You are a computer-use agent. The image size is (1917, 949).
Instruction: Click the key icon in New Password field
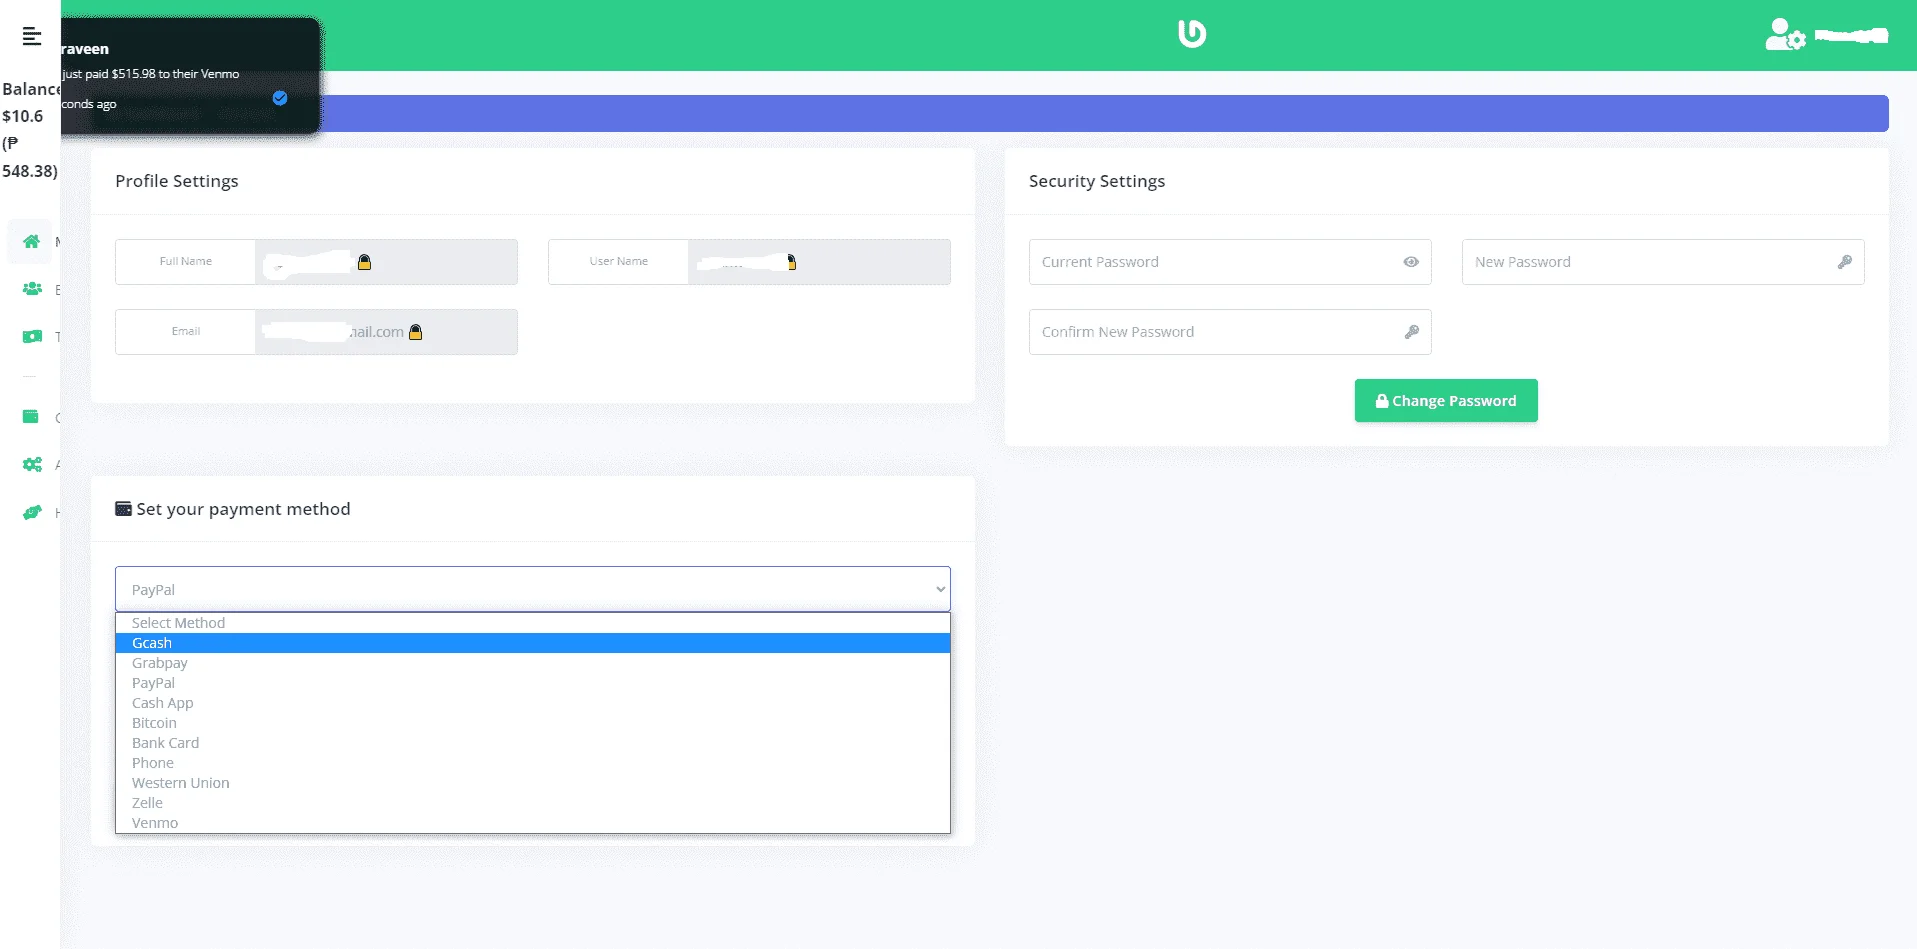(x=1845, y=262)
